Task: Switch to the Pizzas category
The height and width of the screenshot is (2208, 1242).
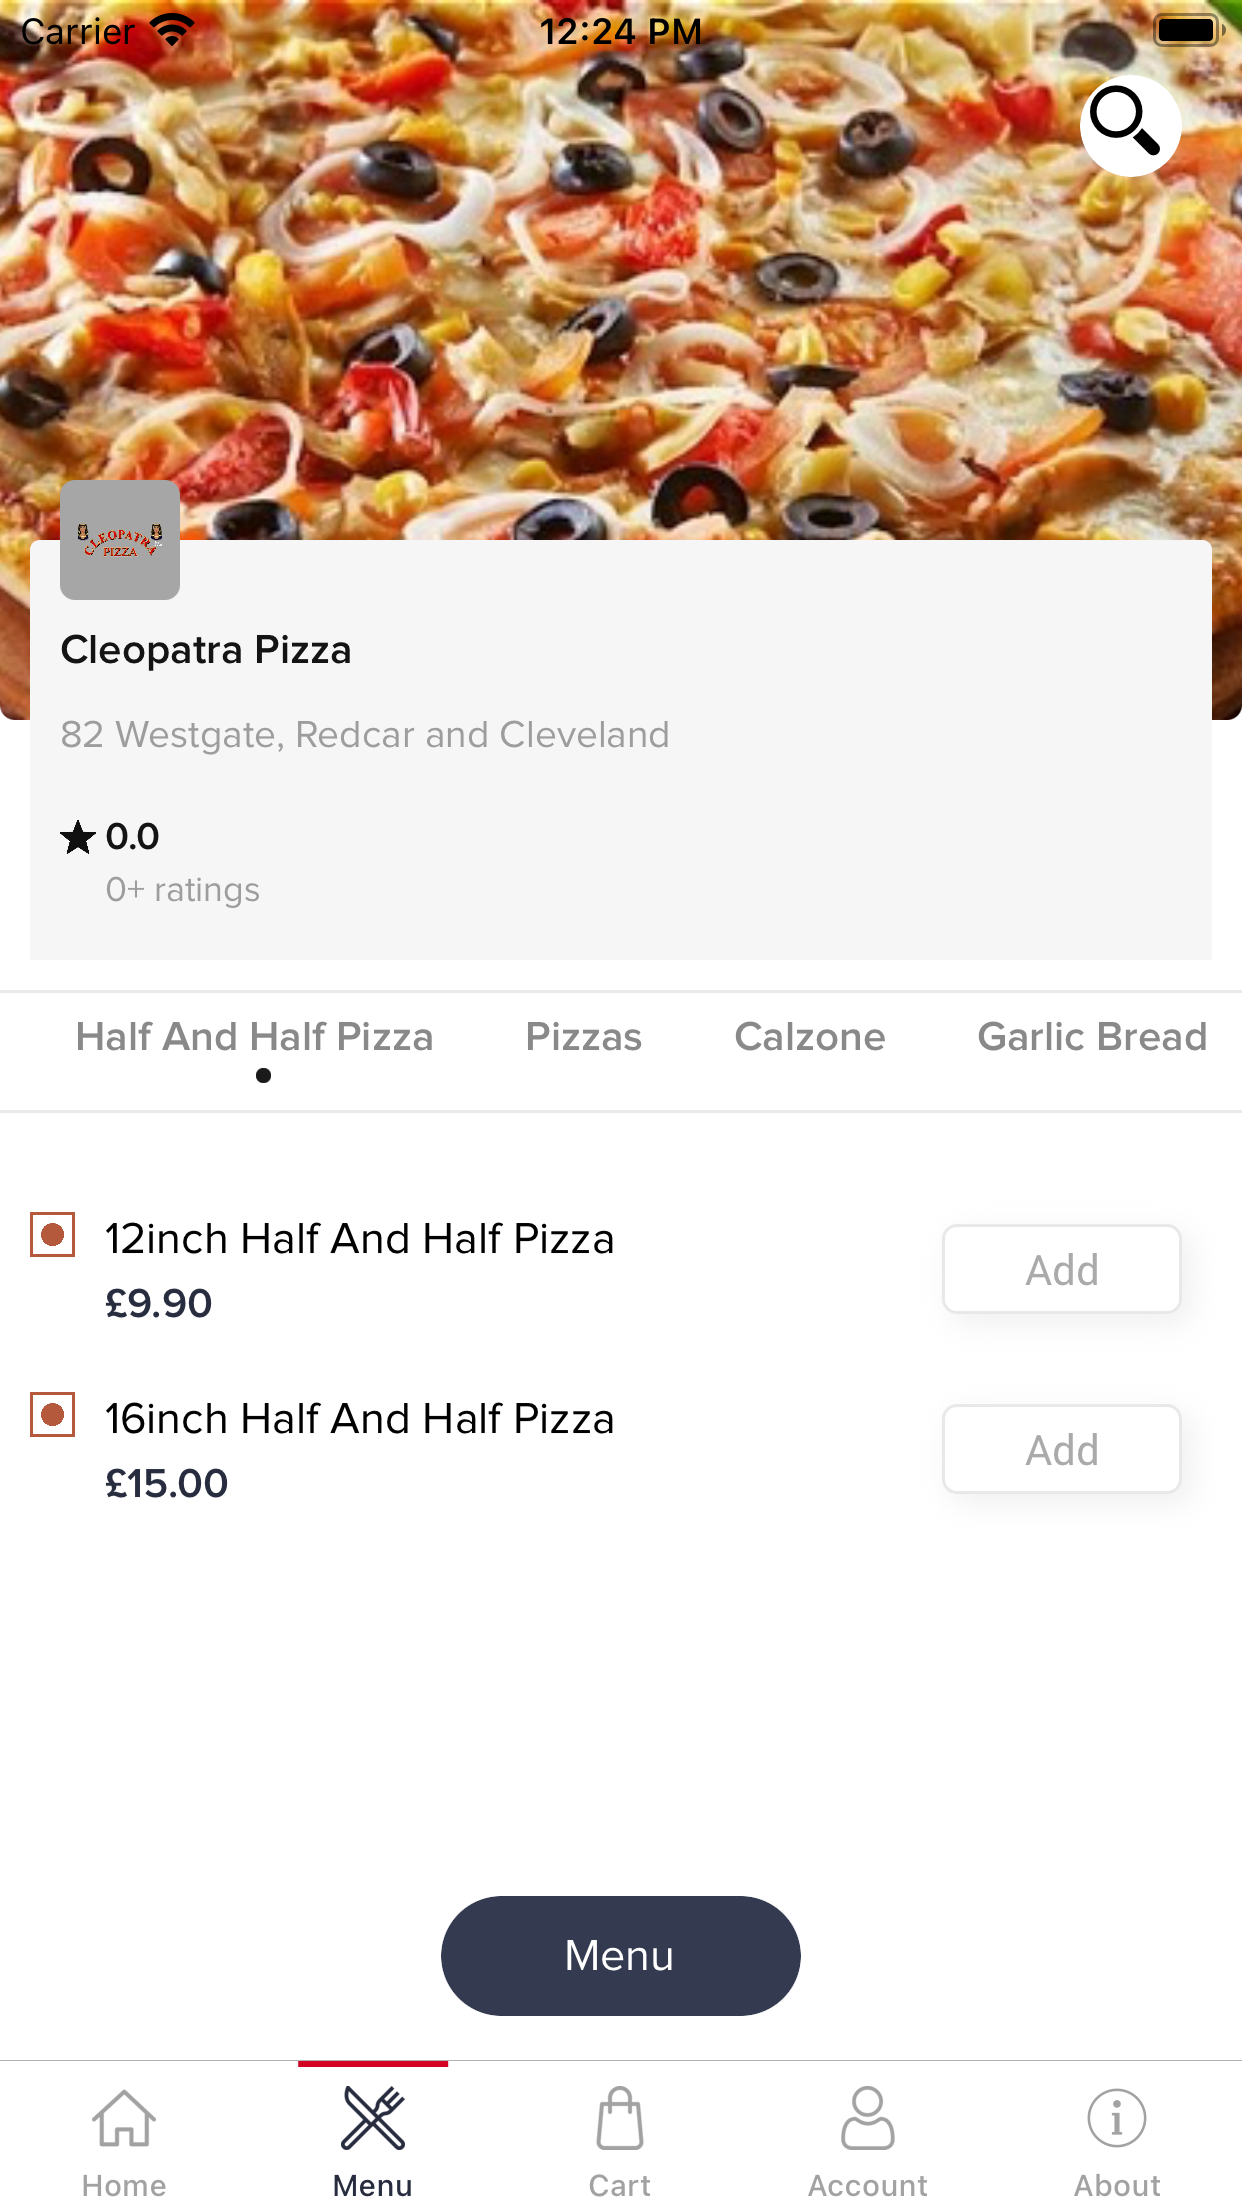Action: pos(584,1037)
